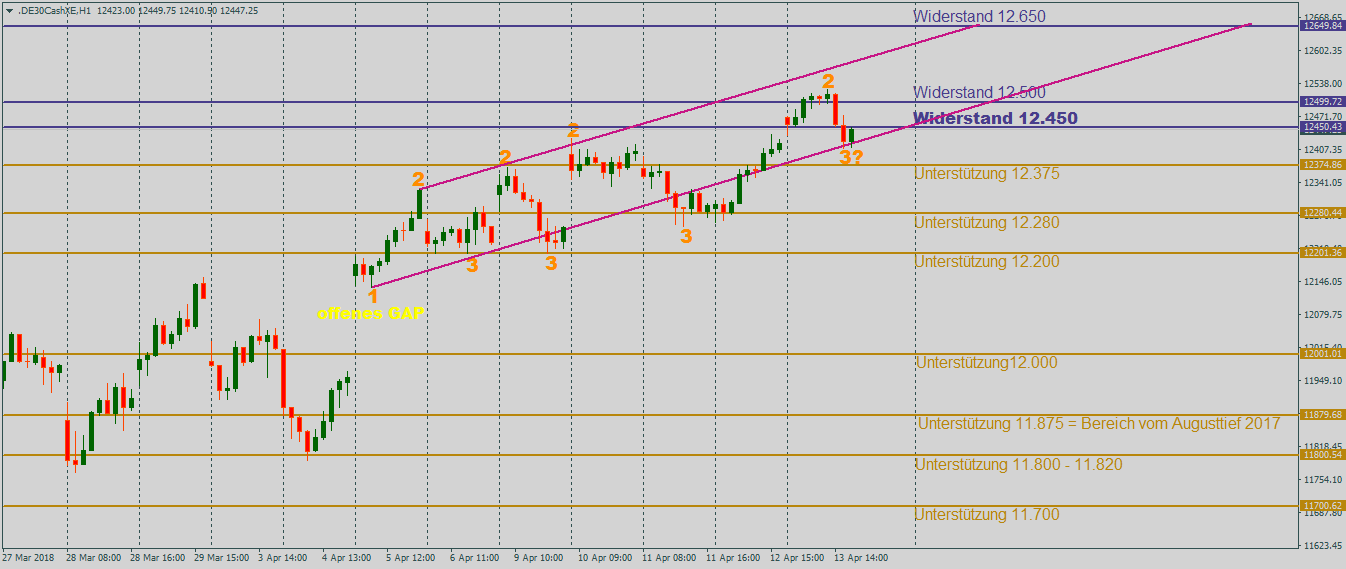
Task: Click the chart menu triangle beside .DE30Cash
Action: click(x=9, y=10)
